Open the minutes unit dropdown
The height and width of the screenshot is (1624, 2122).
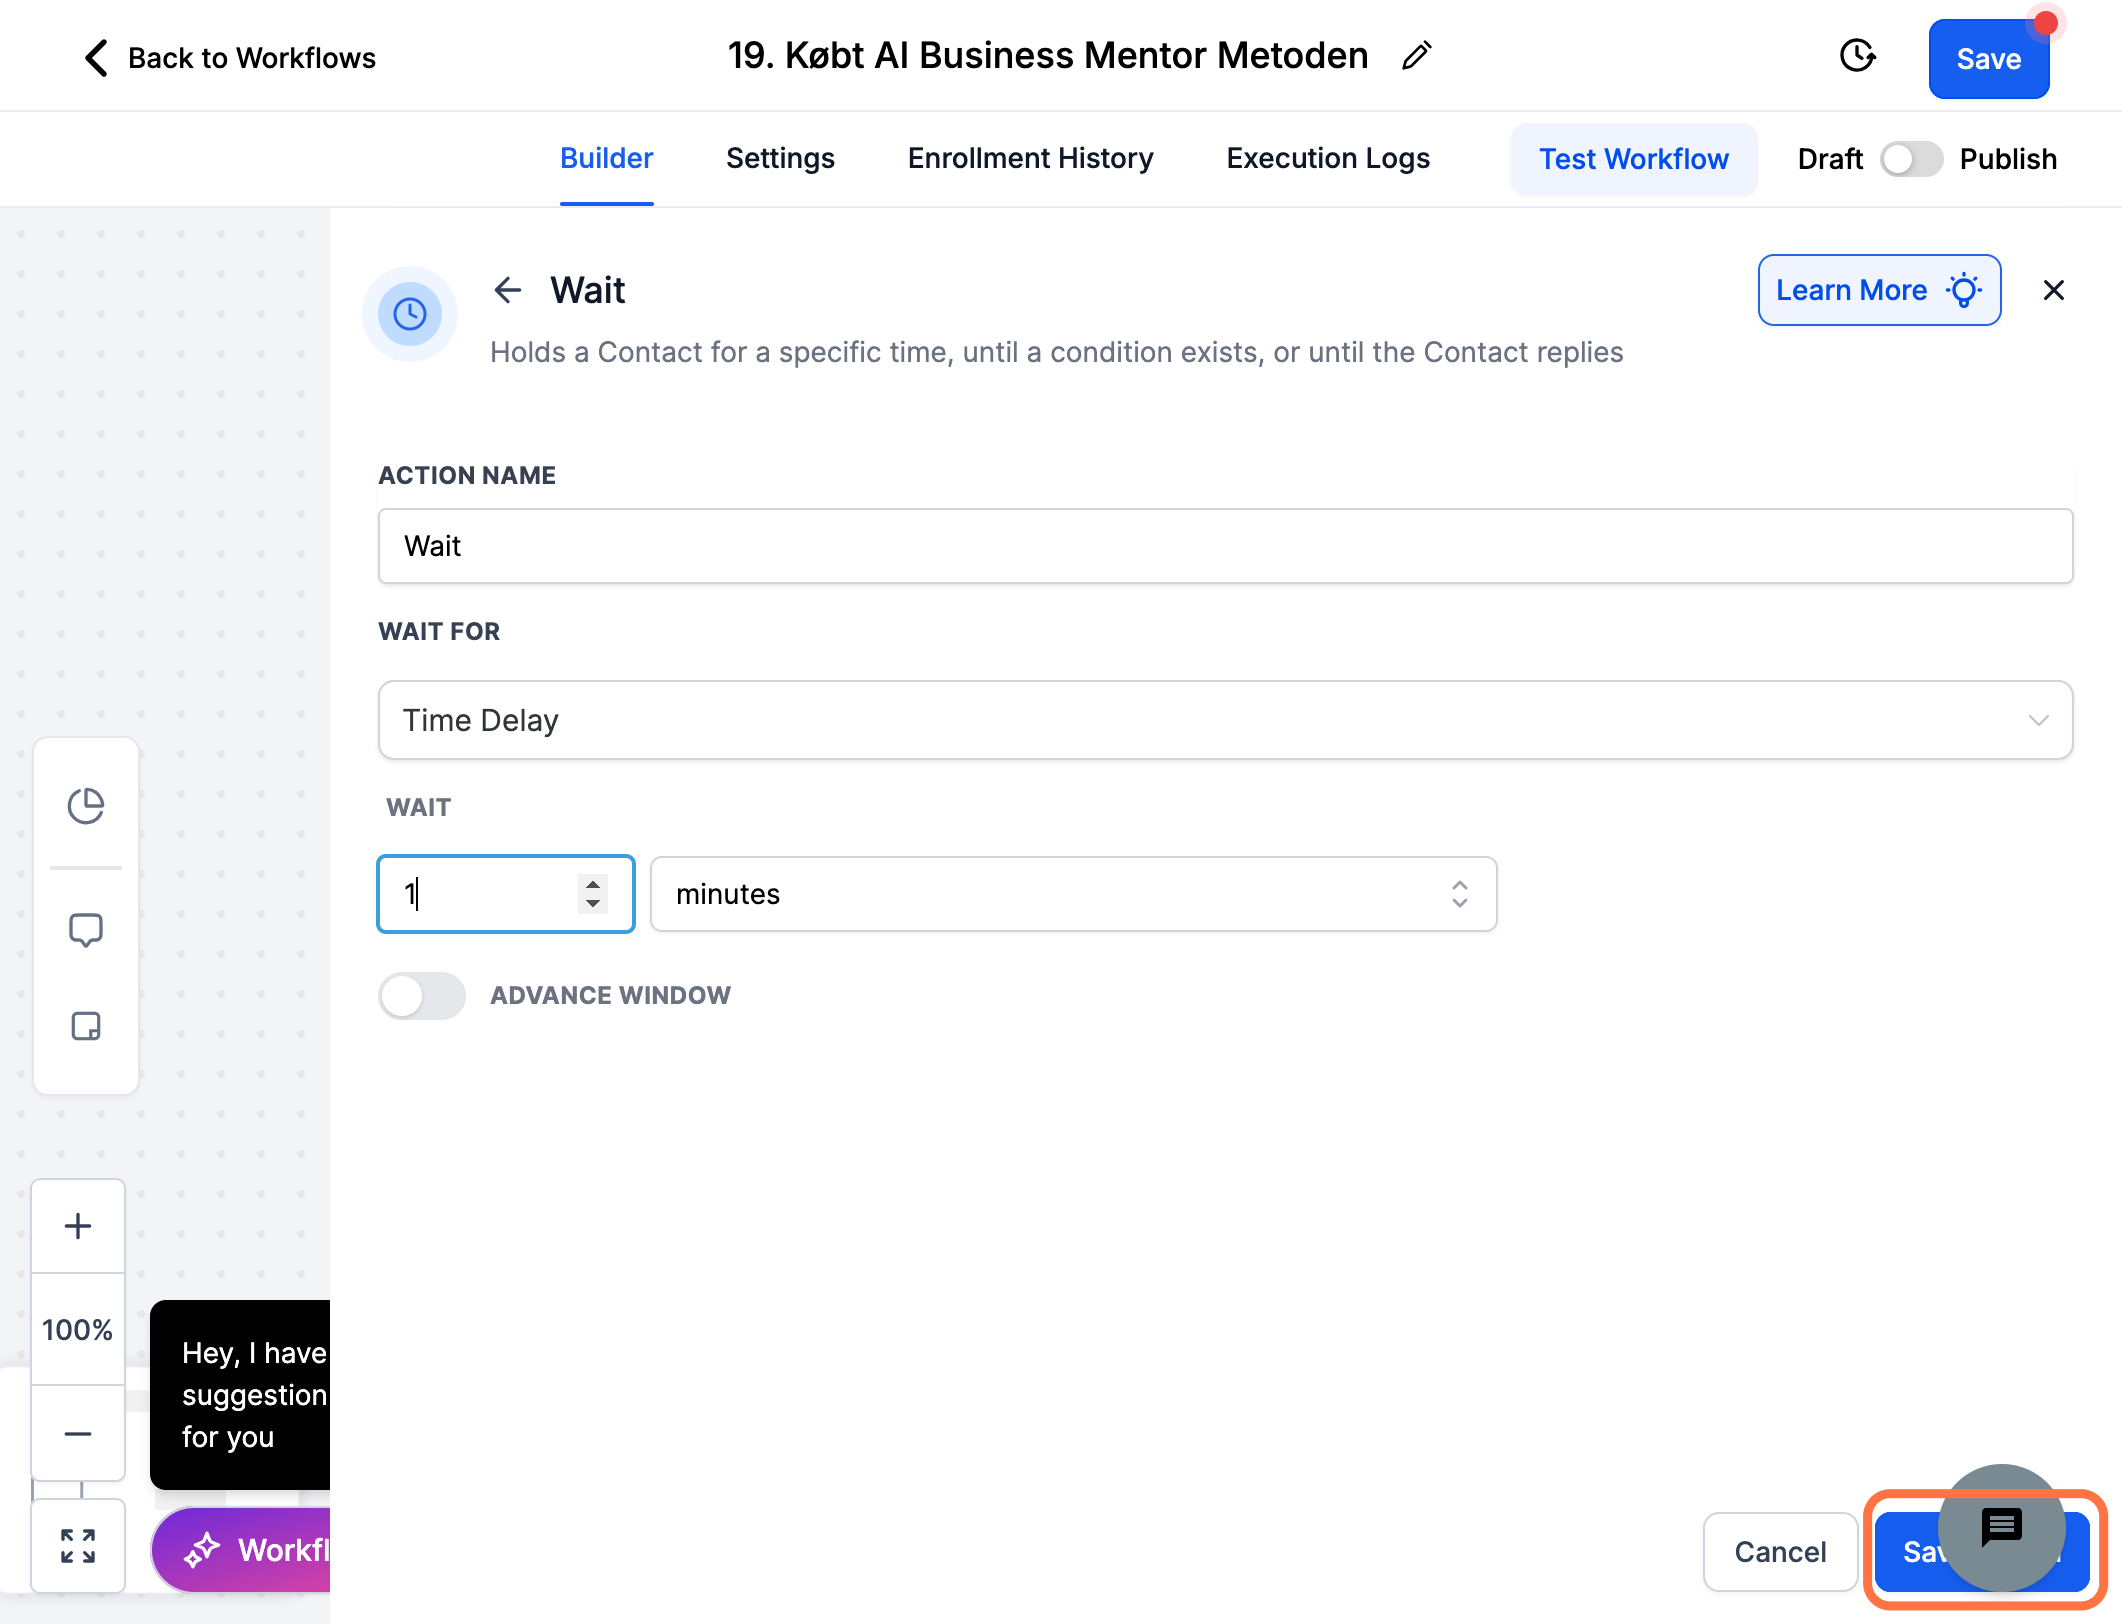tap(1073, 894)
